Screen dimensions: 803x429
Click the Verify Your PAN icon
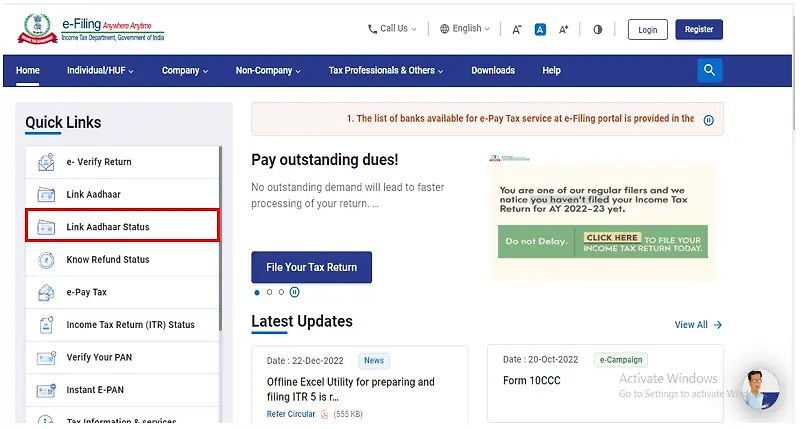pyautogui.click(x=46, y=357)
